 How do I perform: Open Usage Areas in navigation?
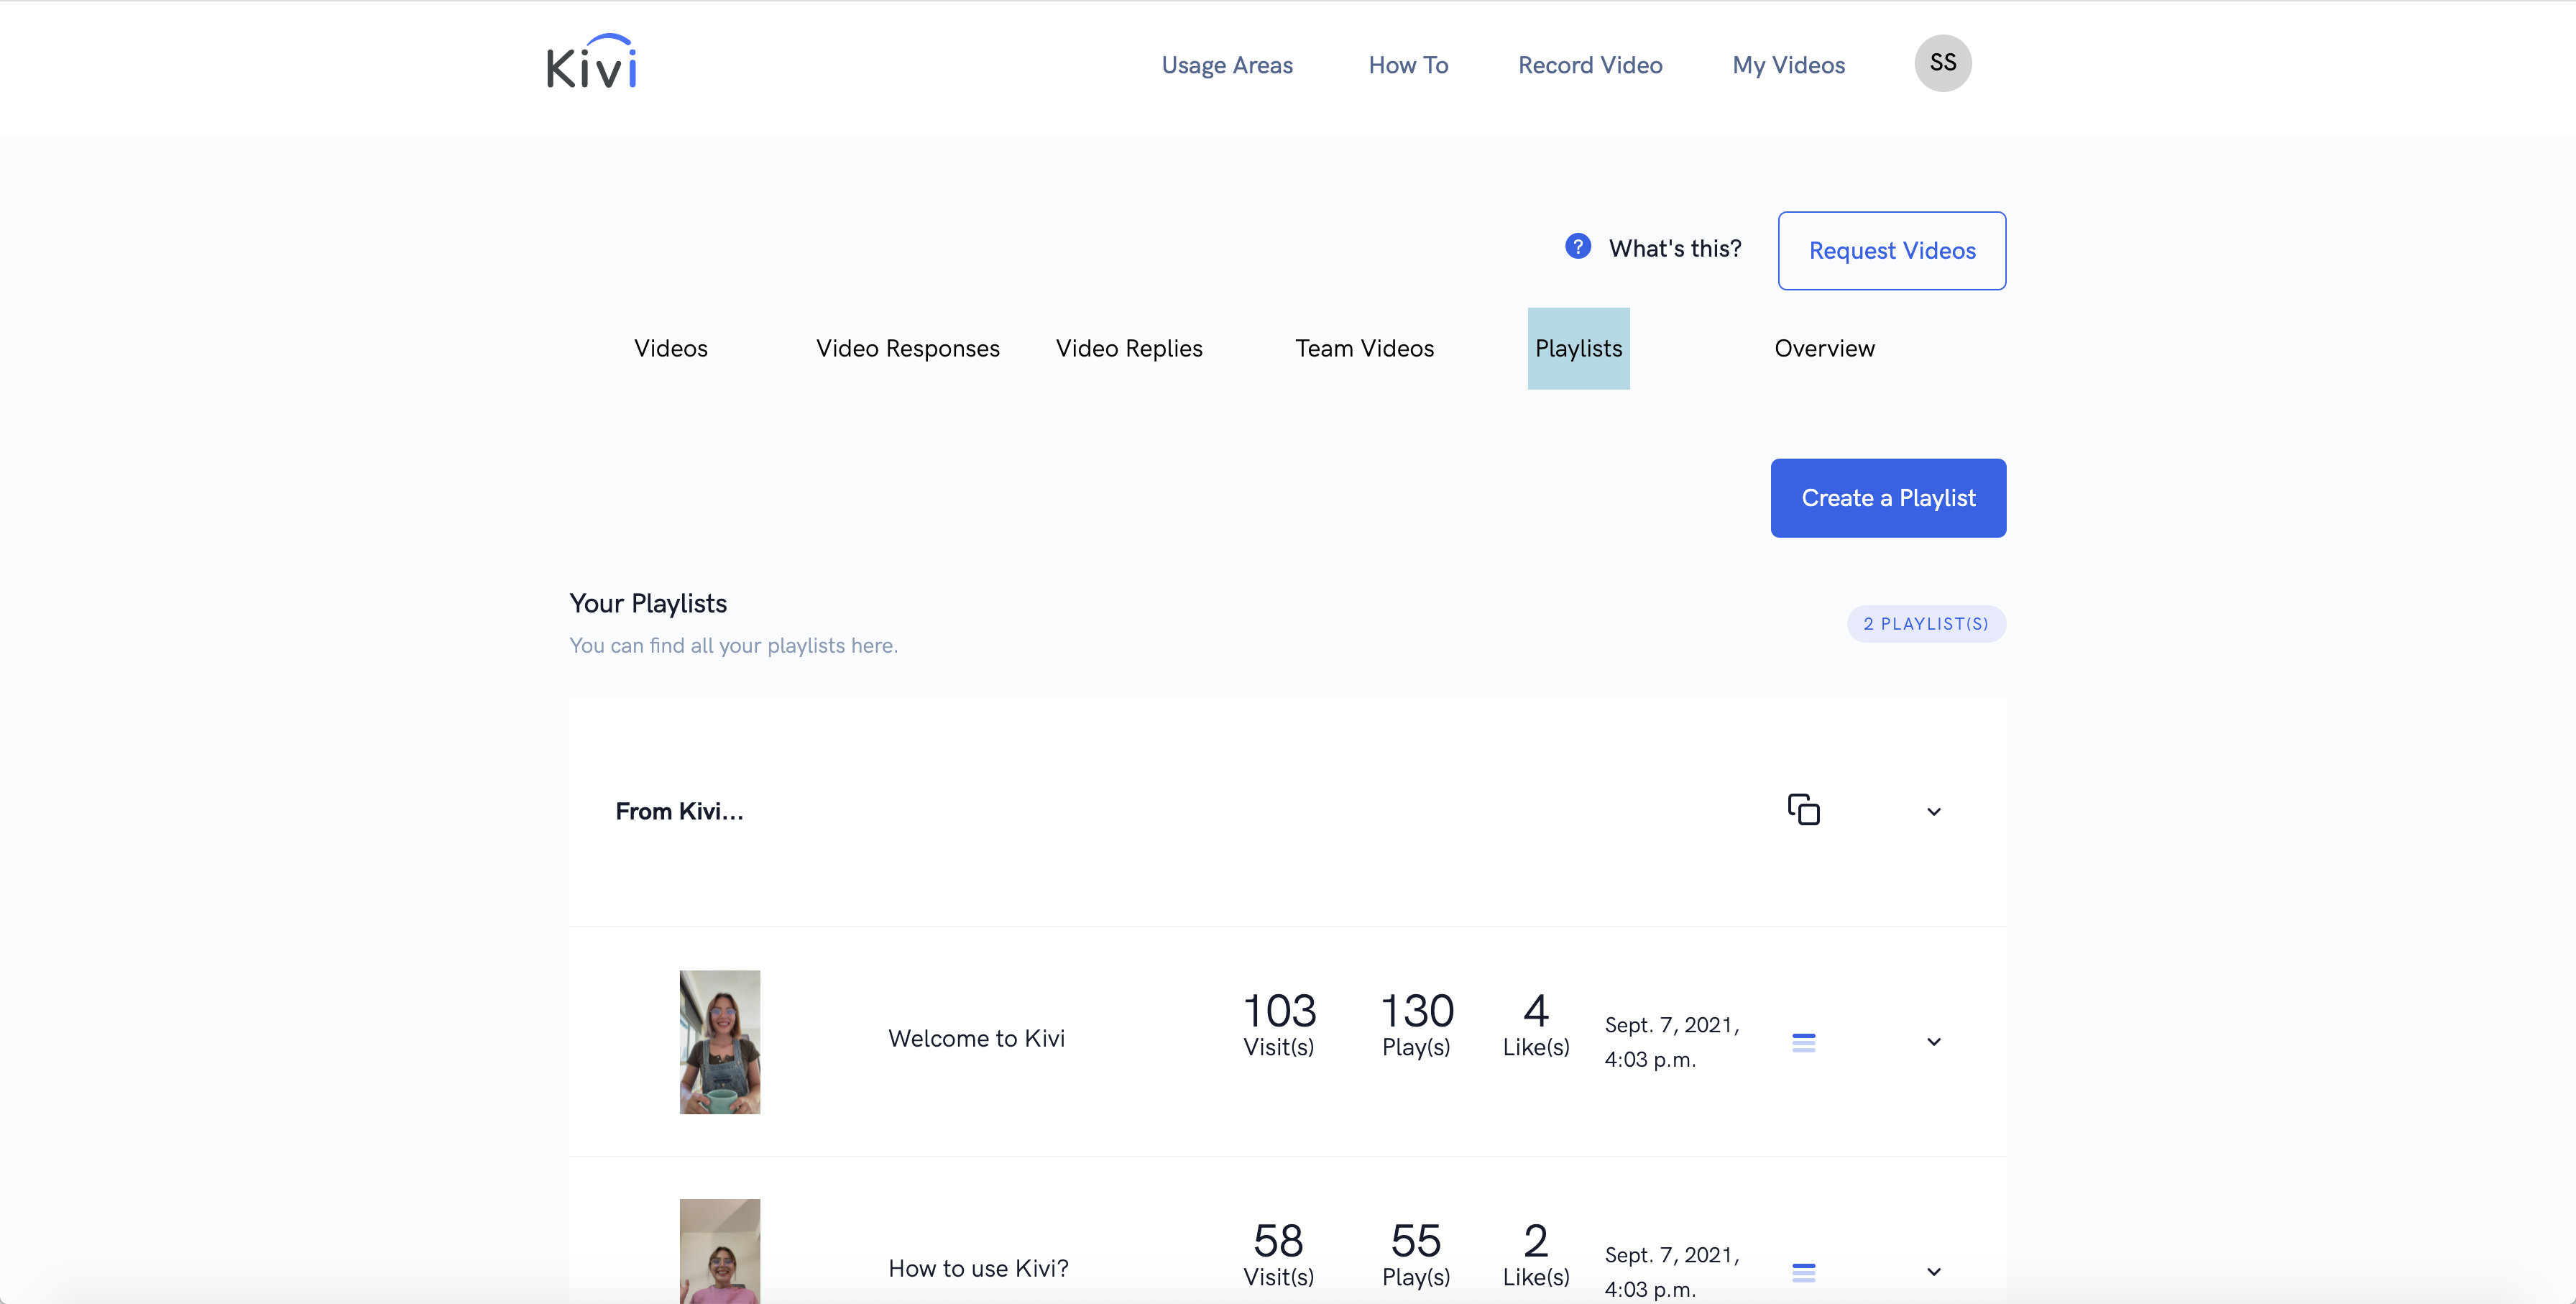click(1226, 65)
